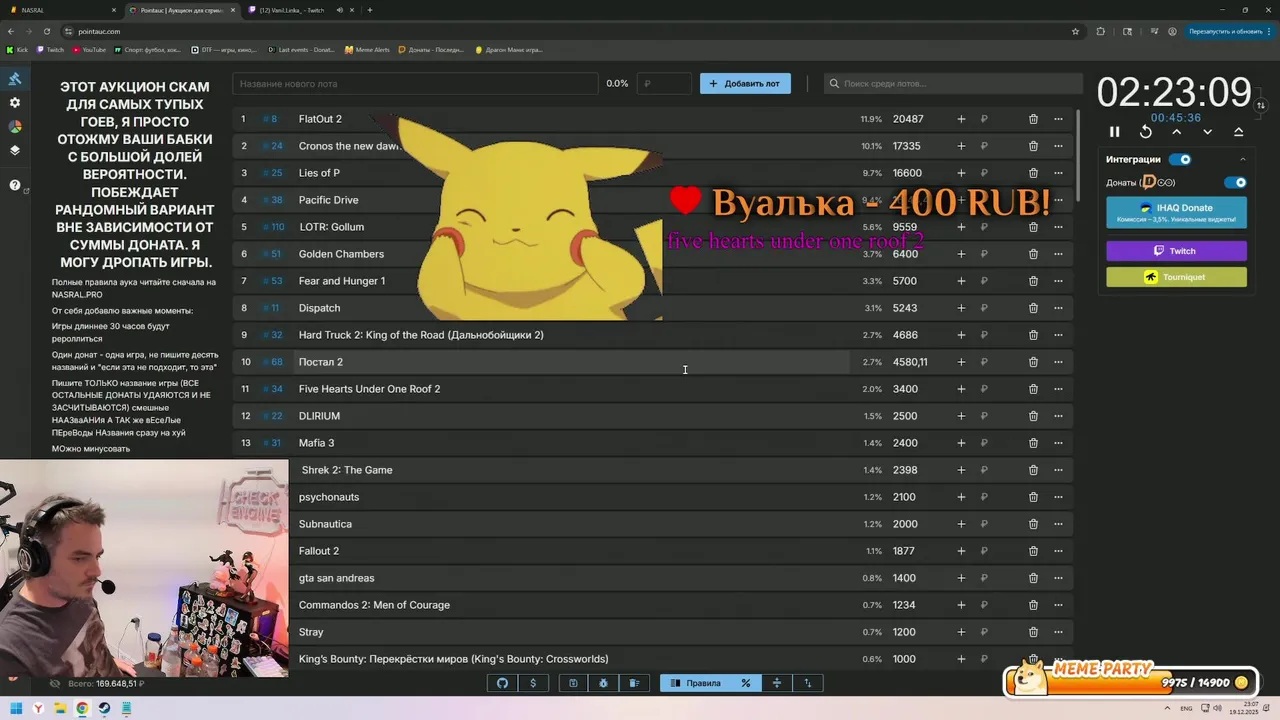The width and height of the screenshot is (1280, 720).
Task: Bookmark page with star icon
Action: [x=1076, y=31]
